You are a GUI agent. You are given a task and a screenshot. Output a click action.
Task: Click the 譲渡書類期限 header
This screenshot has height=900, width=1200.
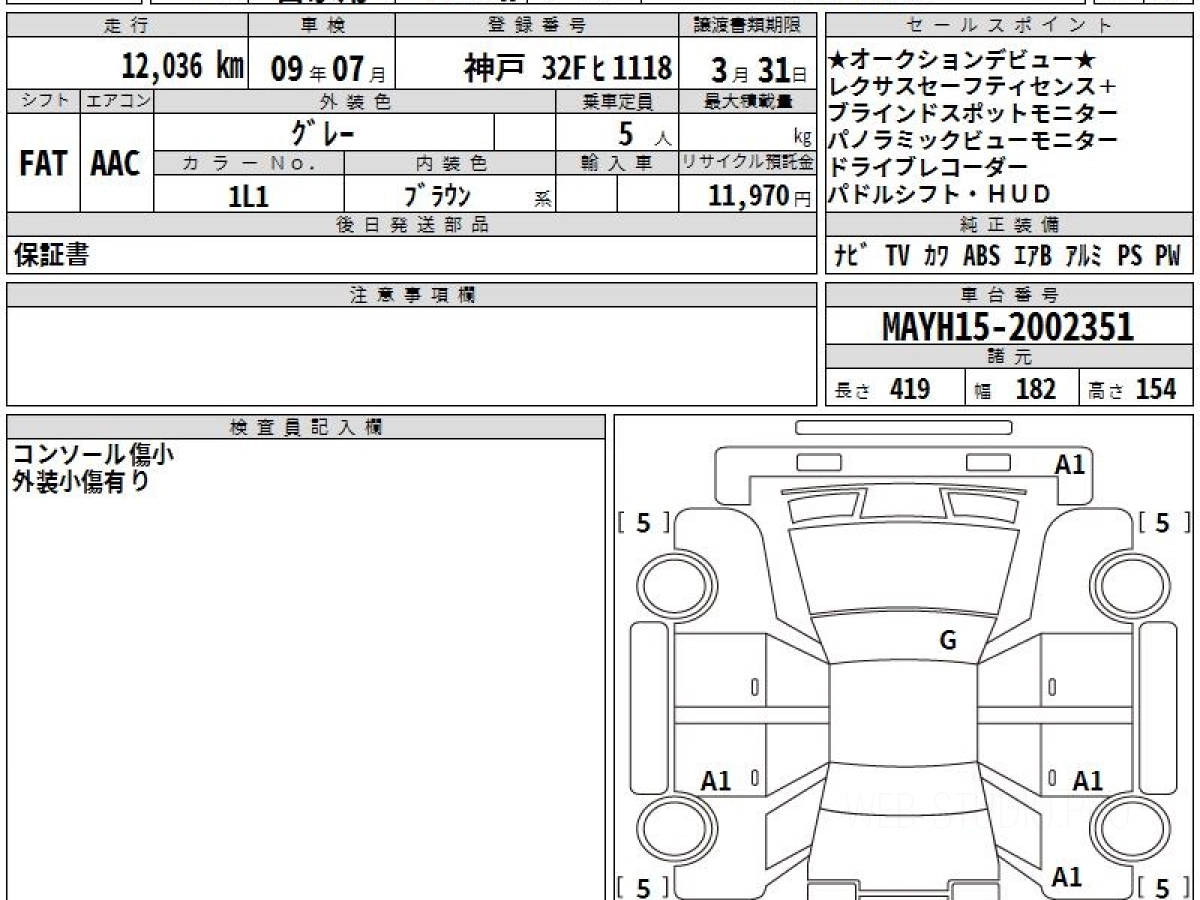pyautogui.click(x=748, y=26)
